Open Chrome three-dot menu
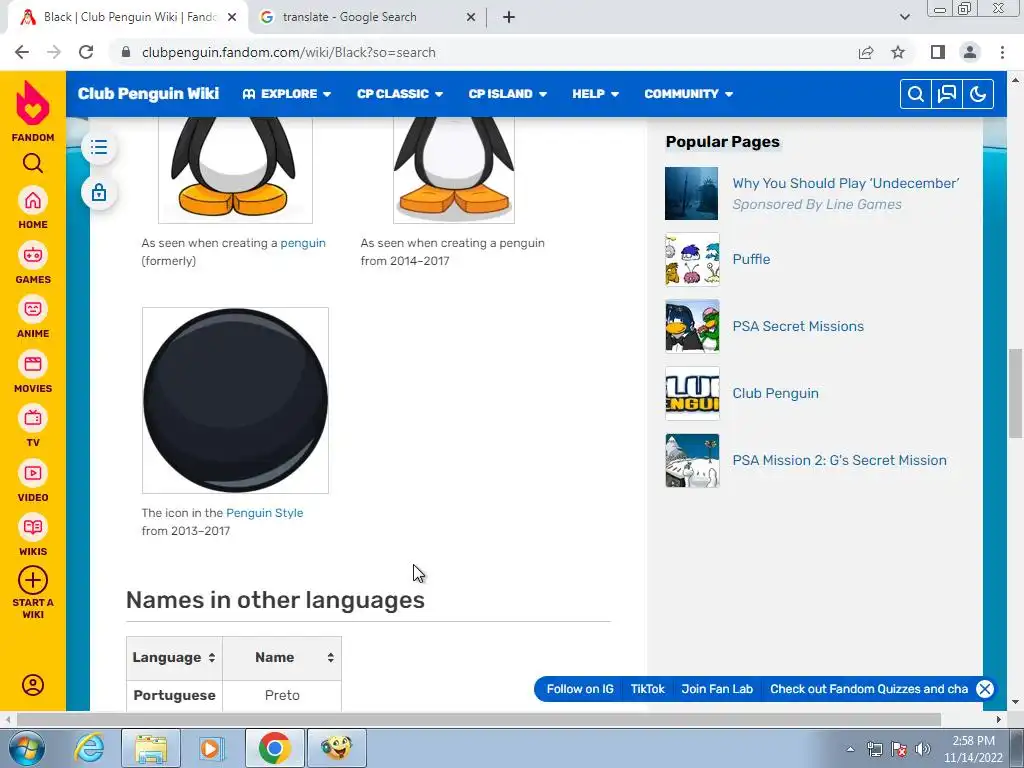The height and width of the screenshot is (768, 1024). pos(1002,52)
